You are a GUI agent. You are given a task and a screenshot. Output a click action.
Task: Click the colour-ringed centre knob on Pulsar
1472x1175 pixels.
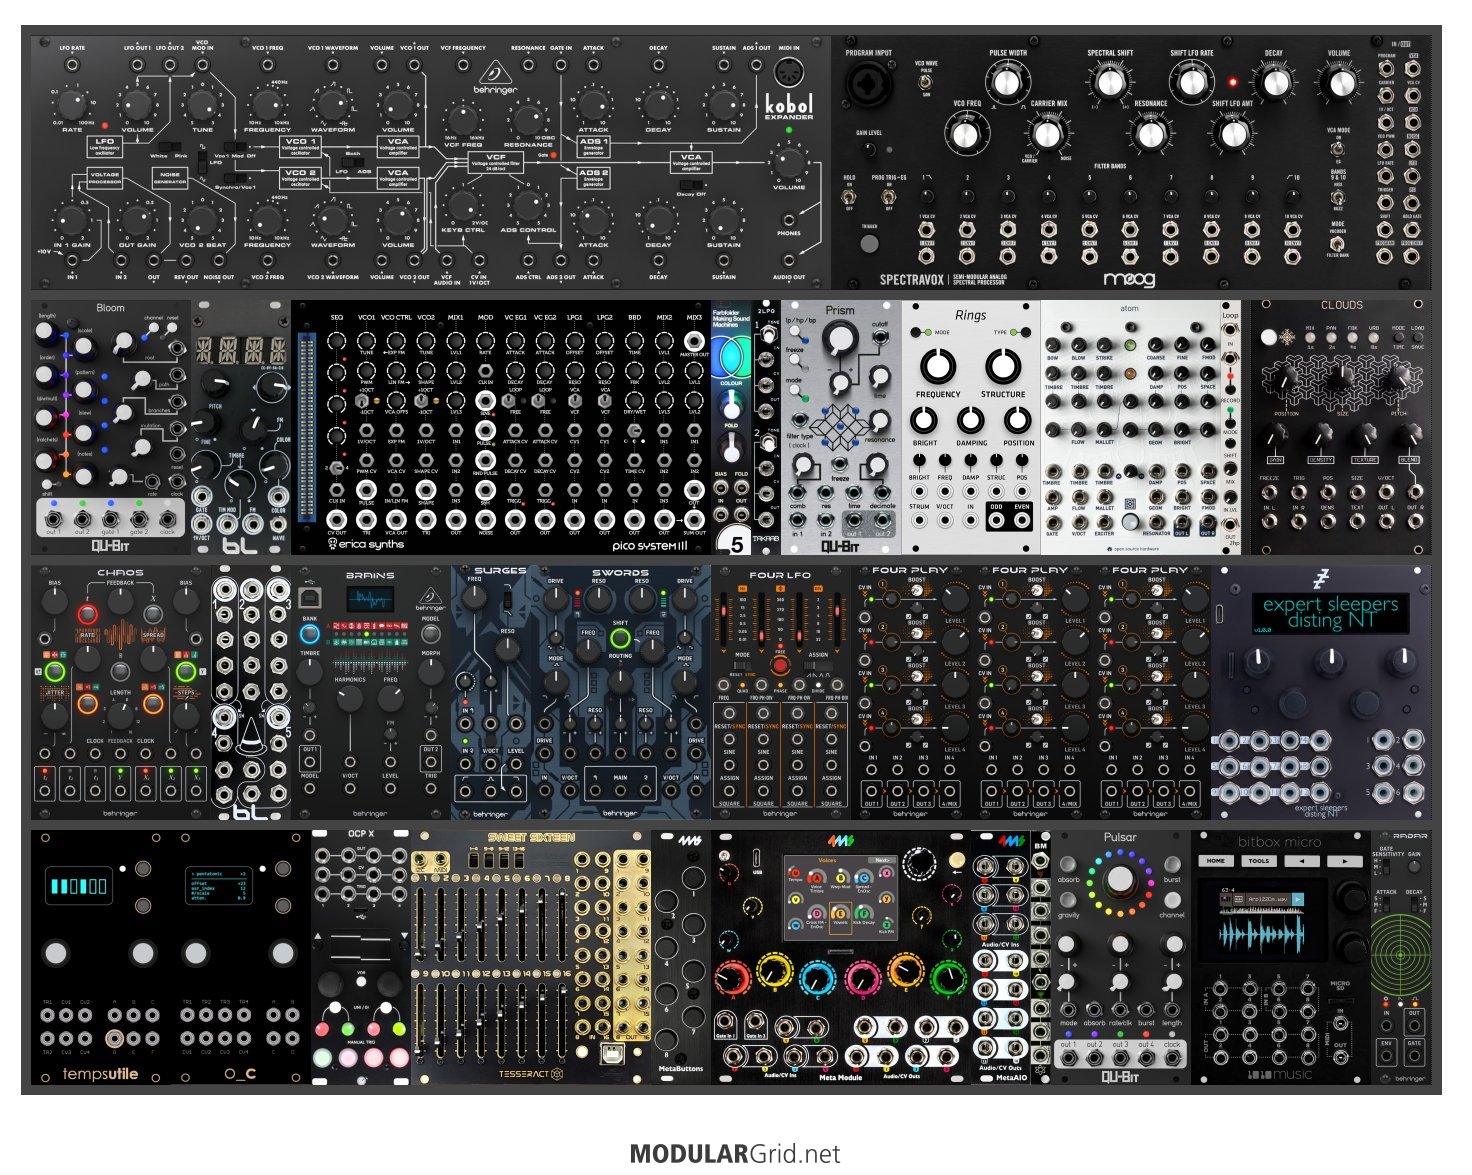point(1120,881)
